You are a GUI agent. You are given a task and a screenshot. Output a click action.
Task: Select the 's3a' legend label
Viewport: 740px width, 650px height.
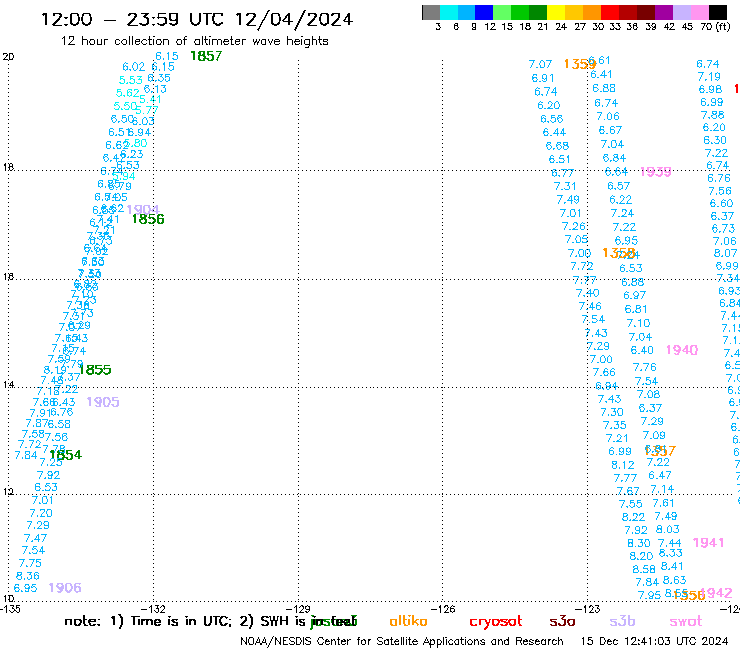562,621
